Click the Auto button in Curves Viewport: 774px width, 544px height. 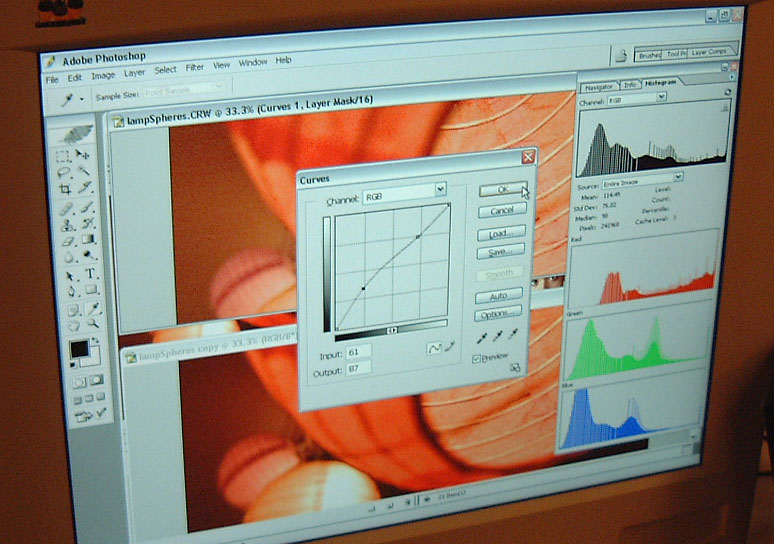pyautogui.click(x=499, y=296)
